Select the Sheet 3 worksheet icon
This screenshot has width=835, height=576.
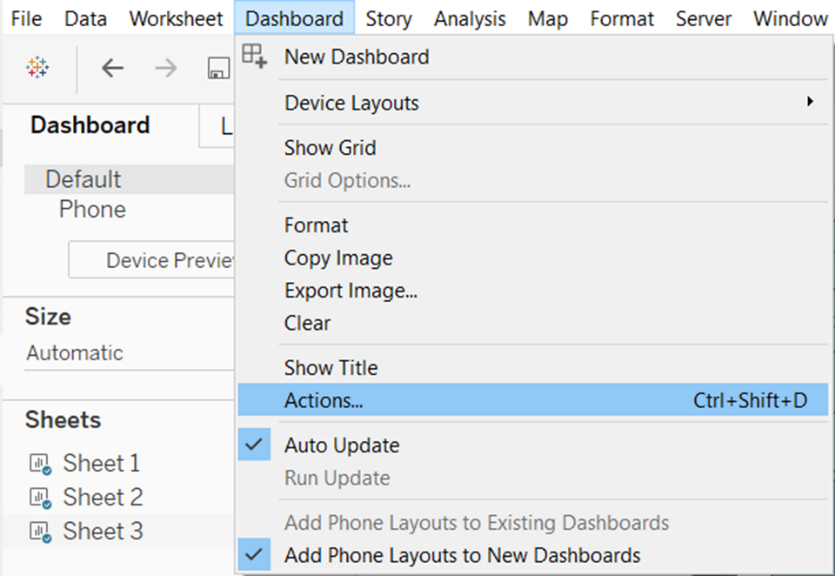tap(40, 531)
